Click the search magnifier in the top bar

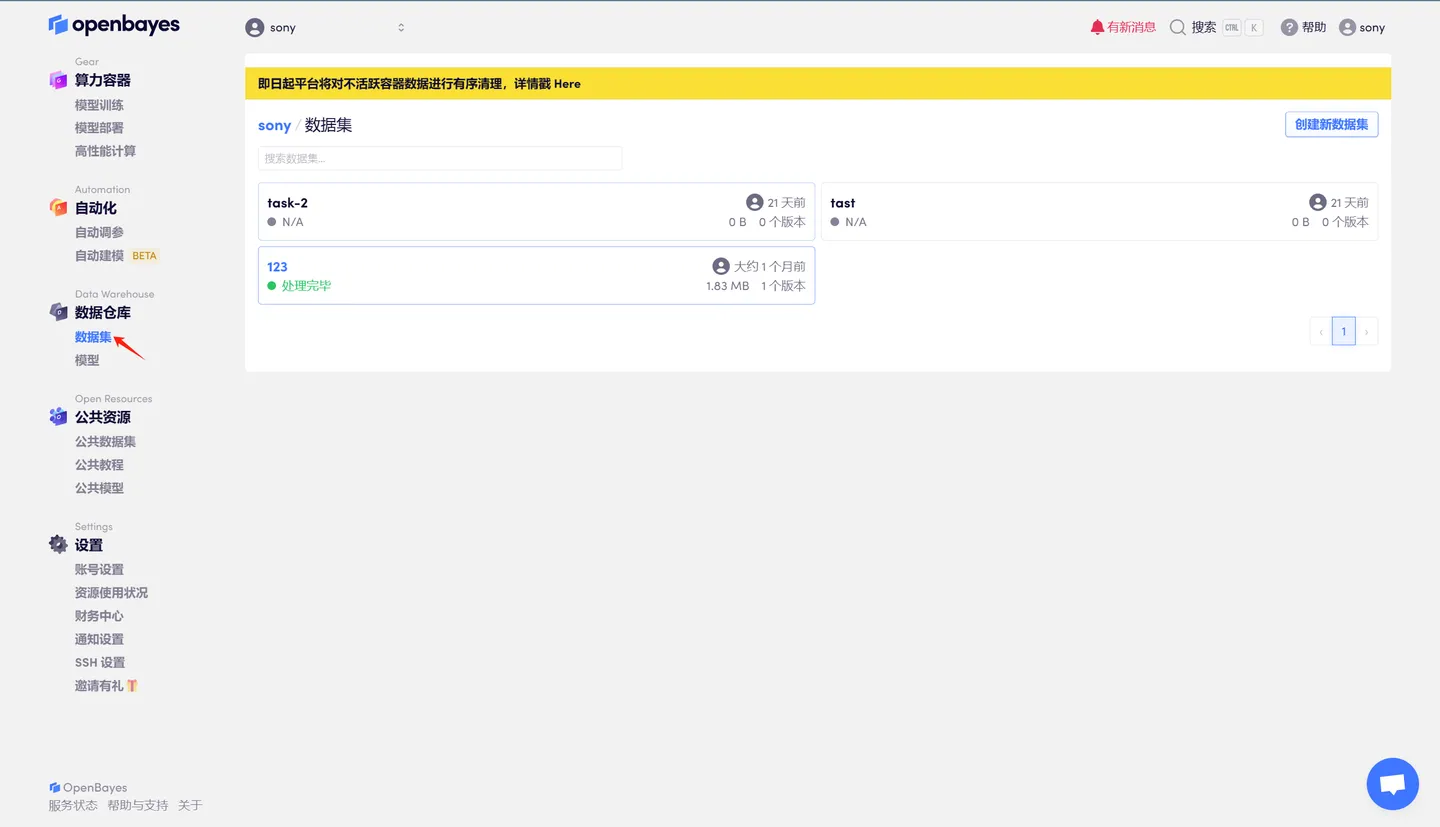tap(1177, 27)
